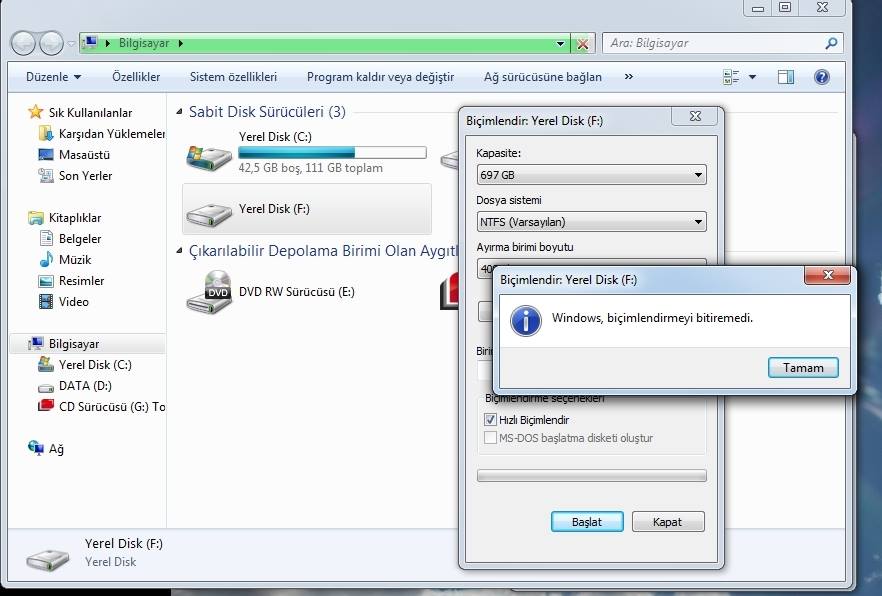Click Program kaldır veya değiştir
The image size is (882, 596).
coord(380,76)
